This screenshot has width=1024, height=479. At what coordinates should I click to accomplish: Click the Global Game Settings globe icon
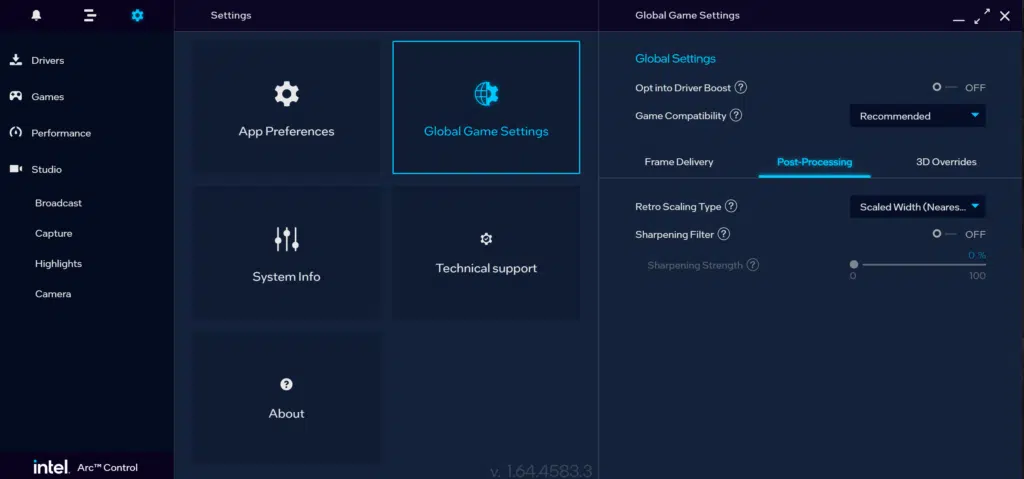tap(486, 94)
